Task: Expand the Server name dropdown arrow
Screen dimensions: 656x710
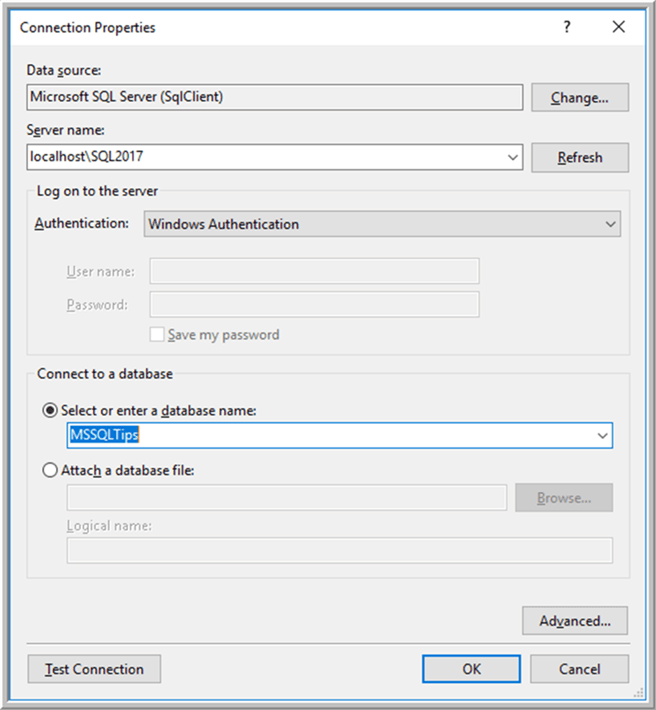Action: [x=512, y=157]
